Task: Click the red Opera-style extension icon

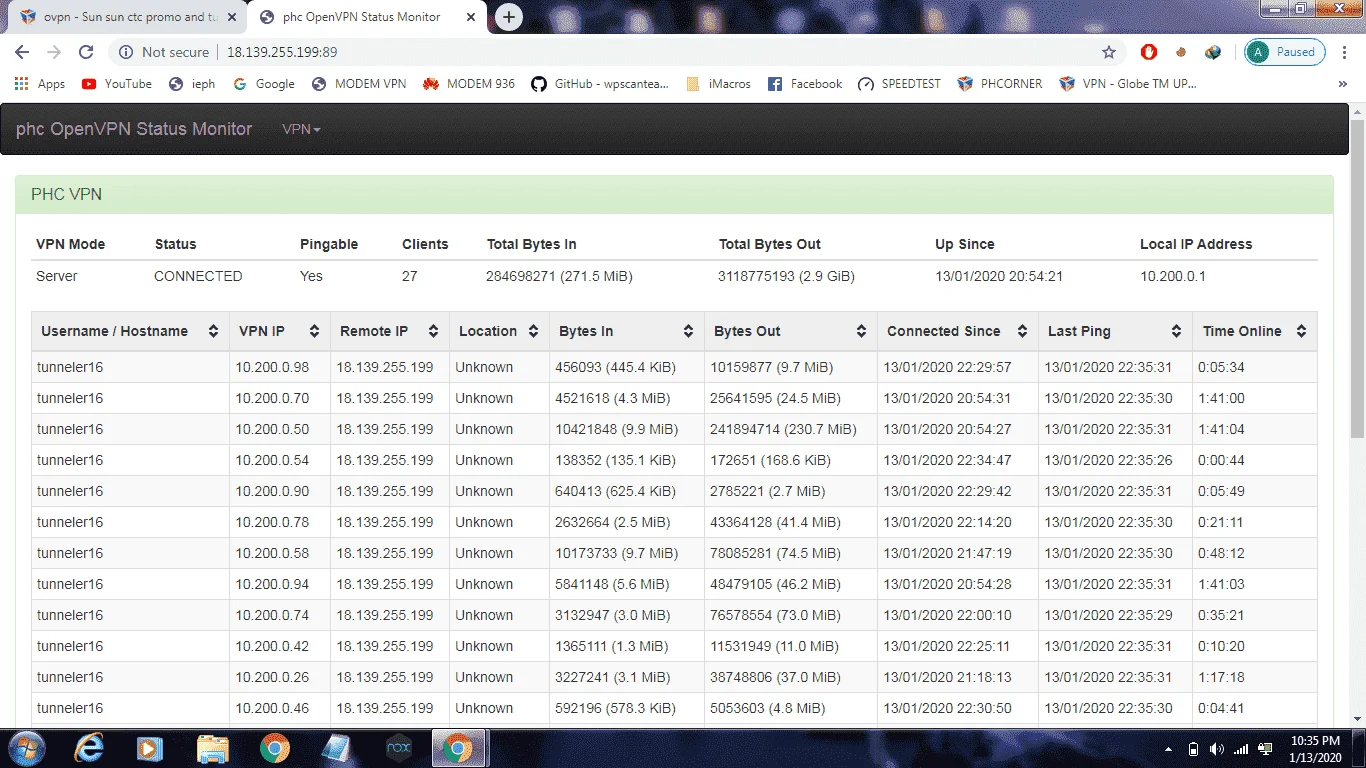Action: (1149, 52)
